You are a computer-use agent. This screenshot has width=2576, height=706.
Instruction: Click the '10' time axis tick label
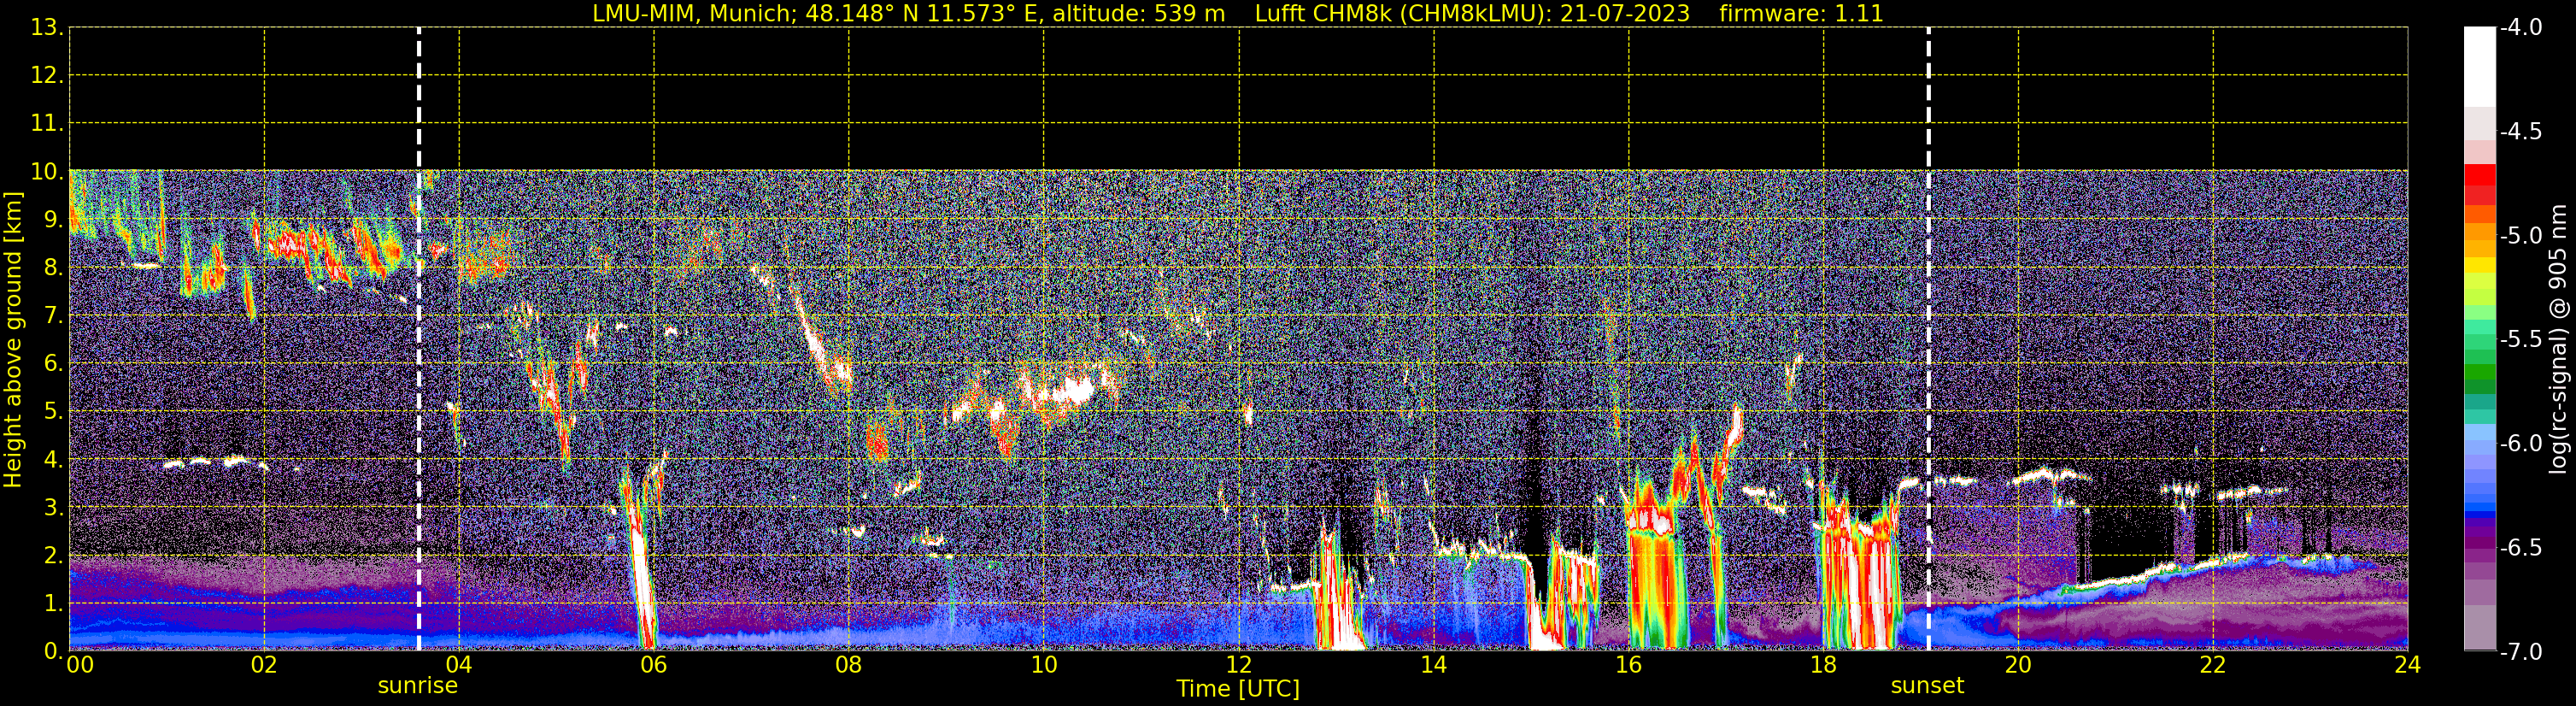click(1044, 665)
